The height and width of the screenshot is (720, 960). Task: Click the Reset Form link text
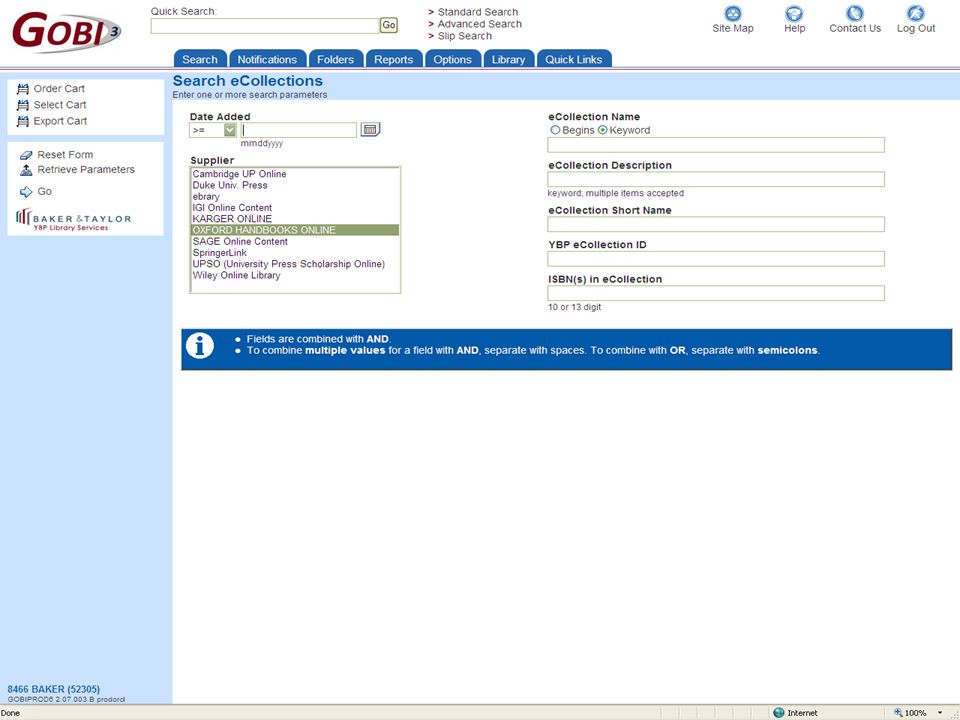tap(65, 155)
